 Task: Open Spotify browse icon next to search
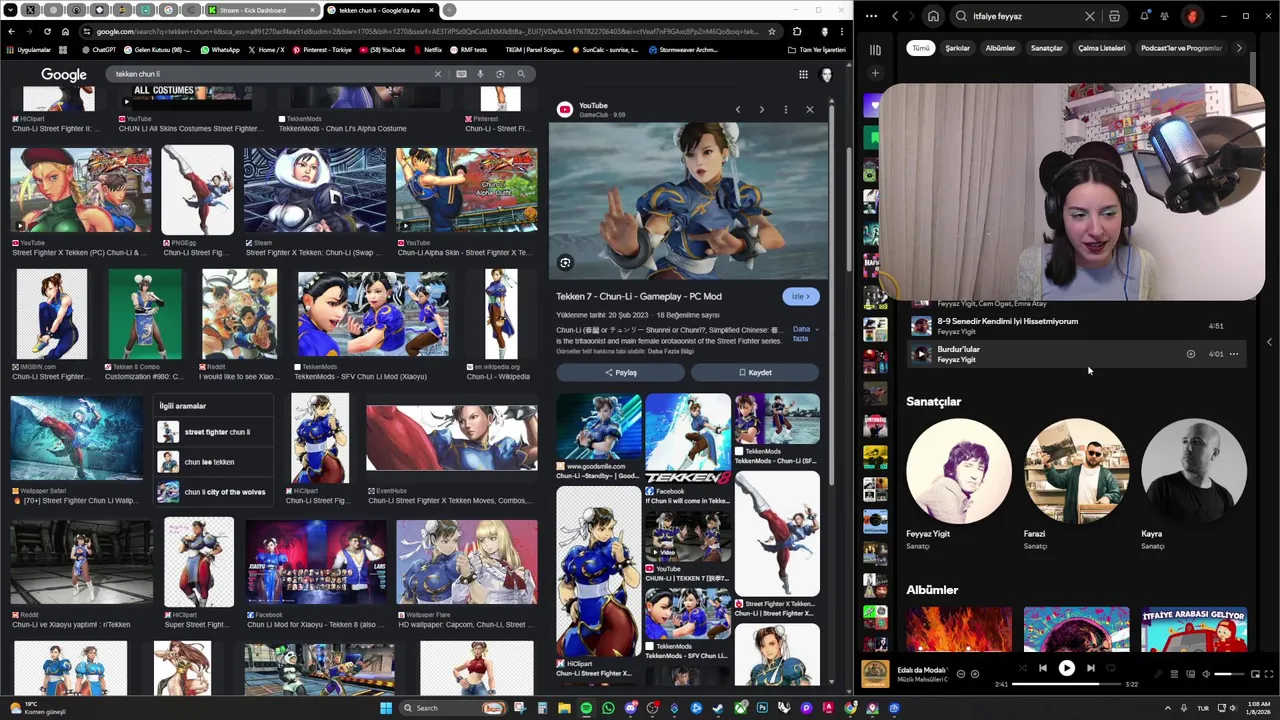[x=1114, y=16]
